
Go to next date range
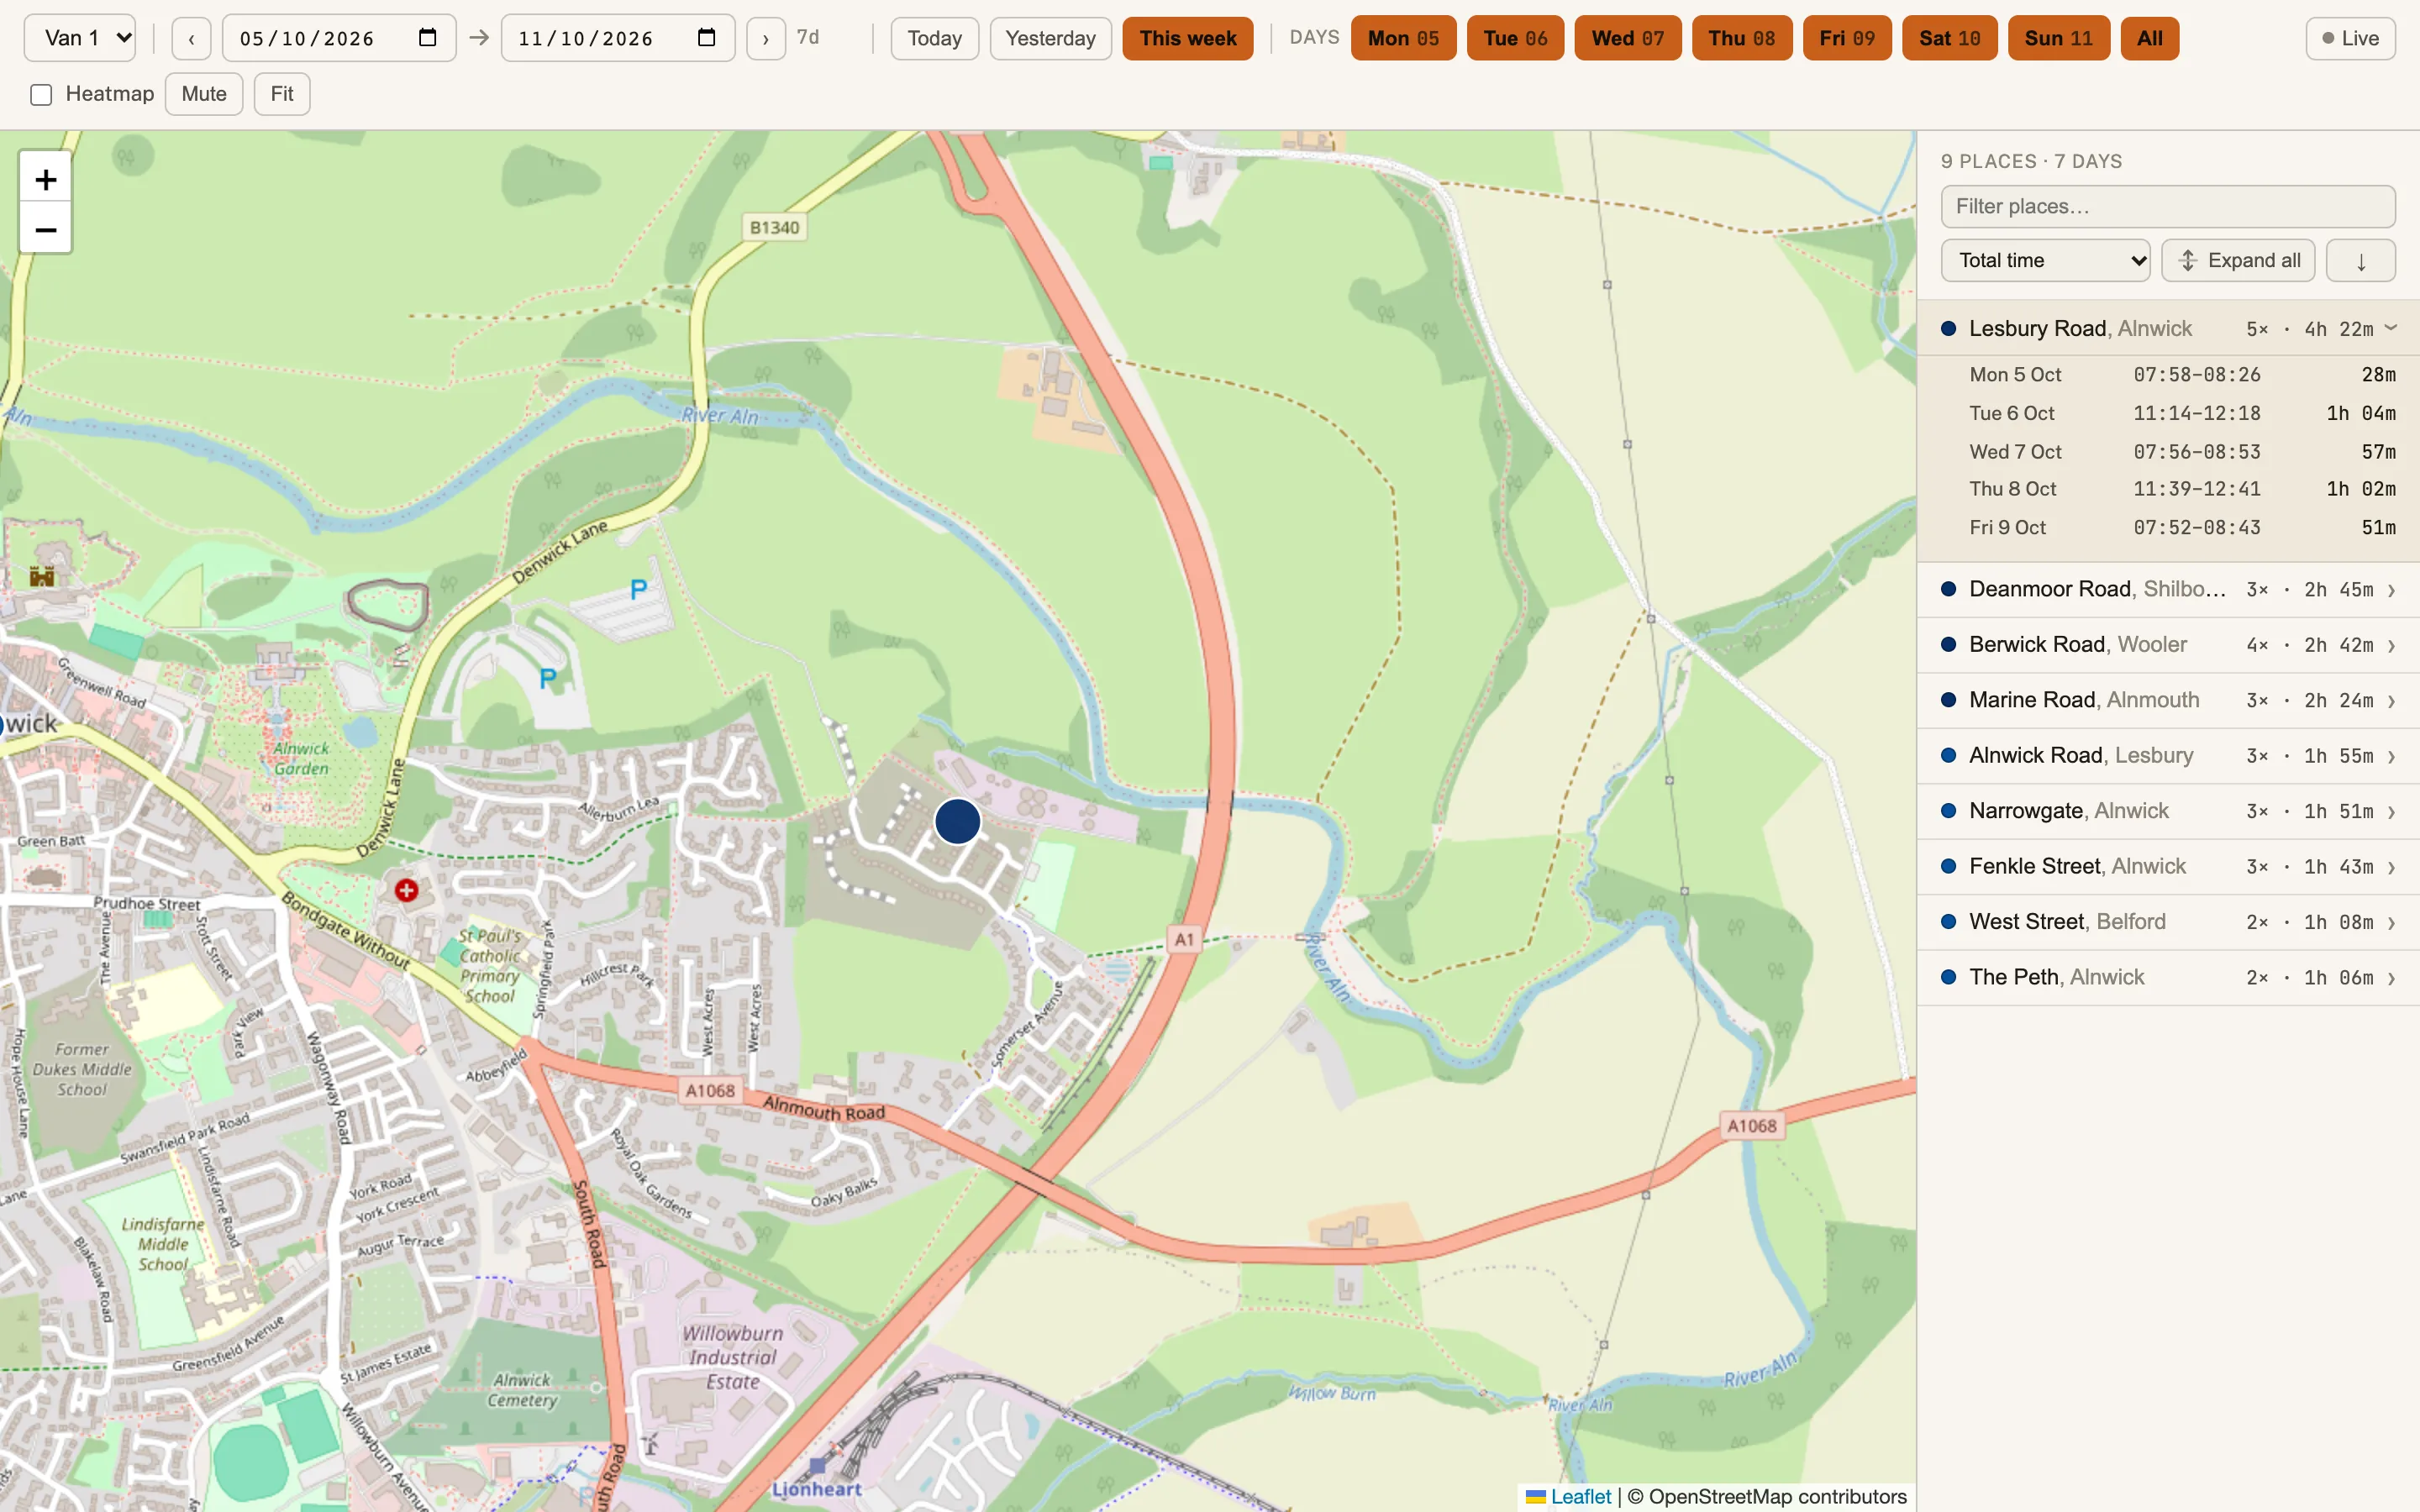tap(765, 39)
